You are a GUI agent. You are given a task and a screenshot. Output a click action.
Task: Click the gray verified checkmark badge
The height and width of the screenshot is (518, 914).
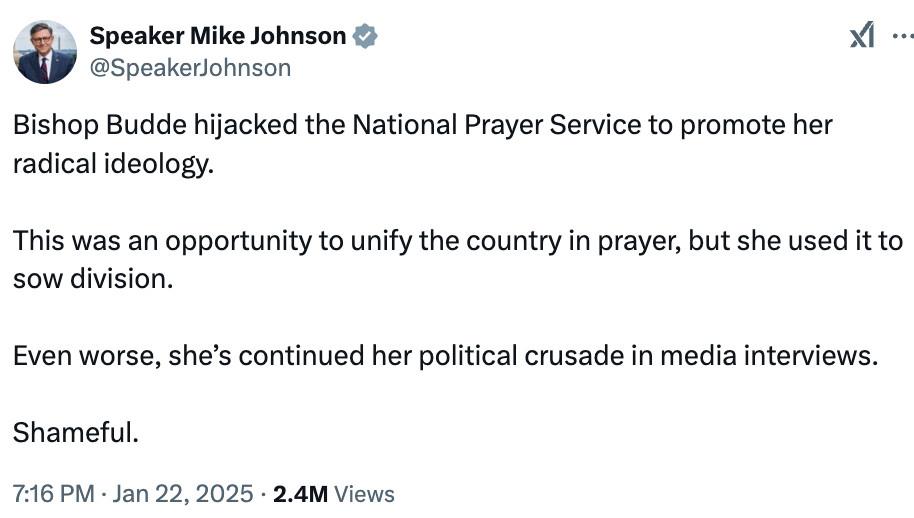pyautogui.click(x=365, y=38)
